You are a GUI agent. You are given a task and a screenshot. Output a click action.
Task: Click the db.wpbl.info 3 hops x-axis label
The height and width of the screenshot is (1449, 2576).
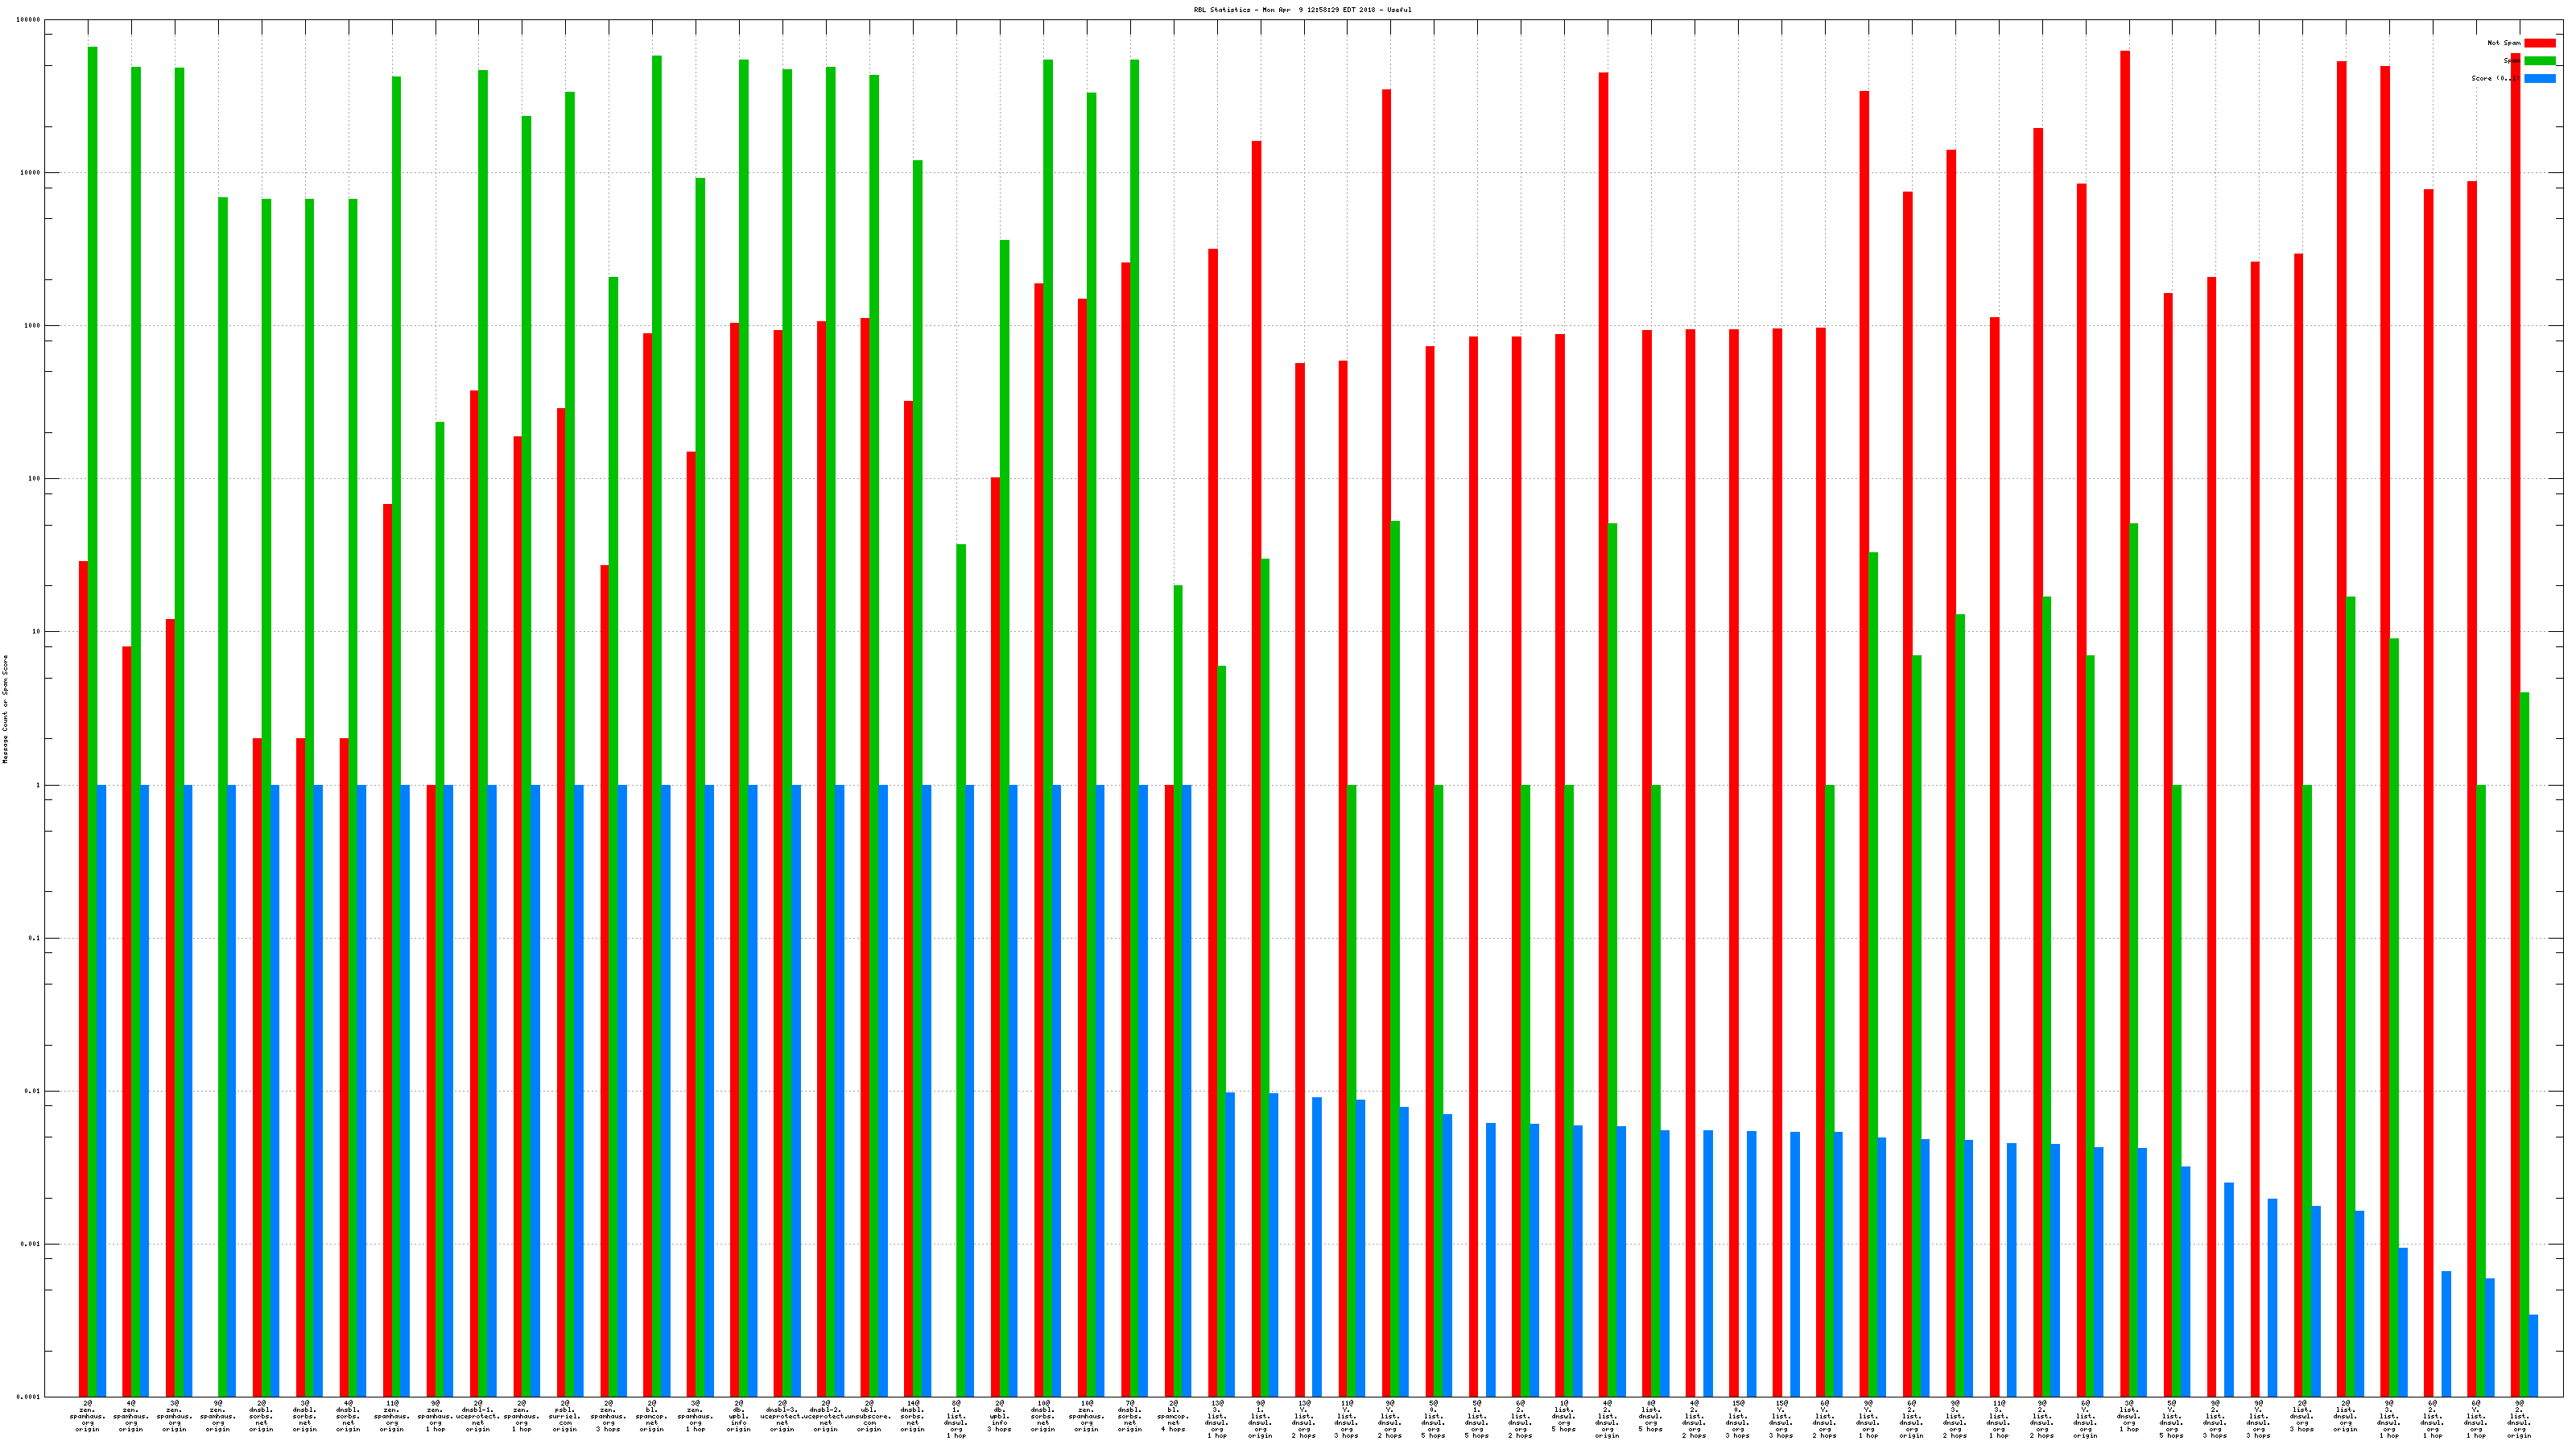point(999,1416)
